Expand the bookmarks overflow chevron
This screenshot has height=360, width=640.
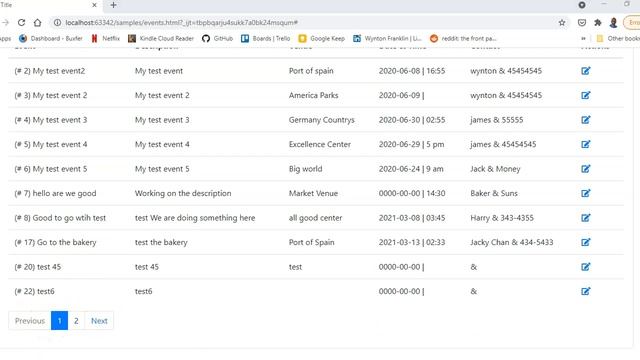click(583, 38)
